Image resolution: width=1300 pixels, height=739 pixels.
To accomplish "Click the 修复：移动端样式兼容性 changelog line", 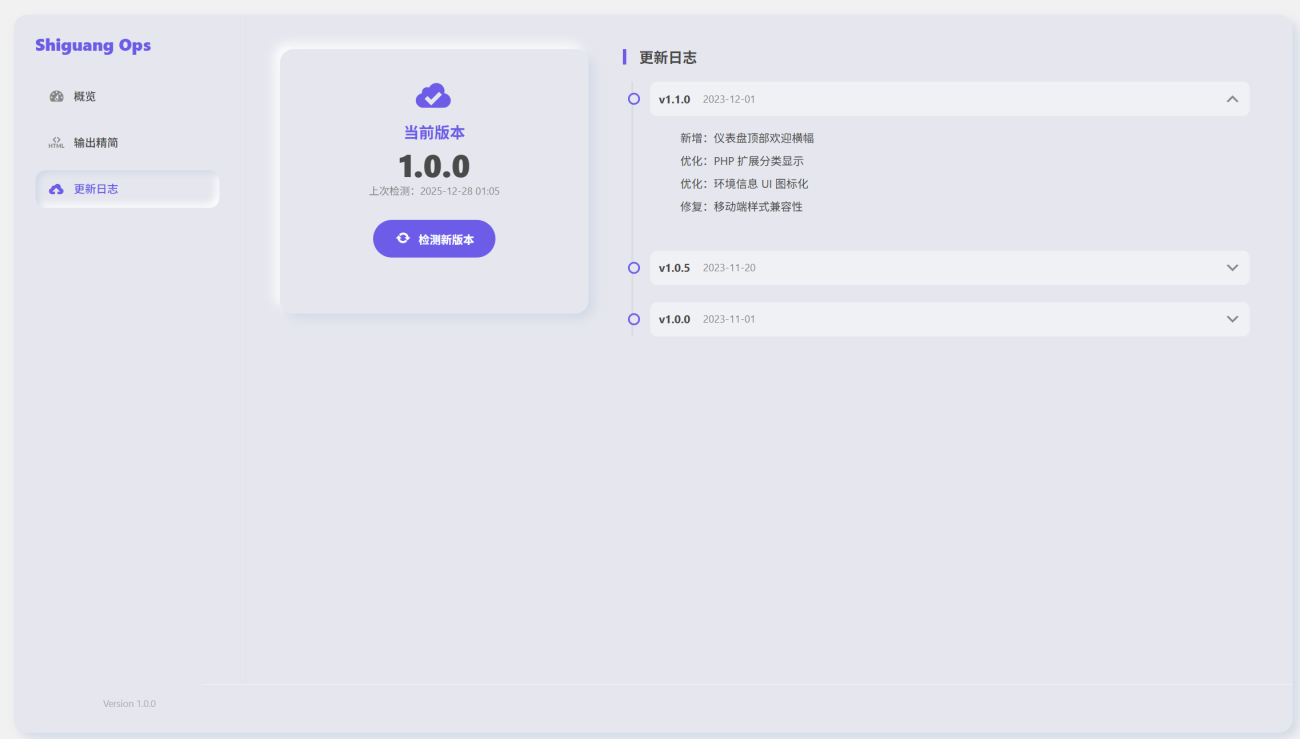I will pyautogui.click(x=741, y=207).
